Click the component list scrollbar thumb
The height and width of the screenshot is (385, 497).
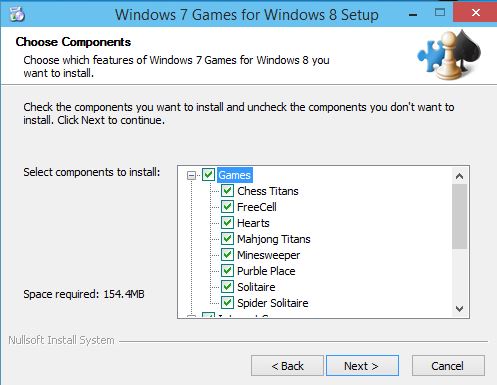[460, 216]
